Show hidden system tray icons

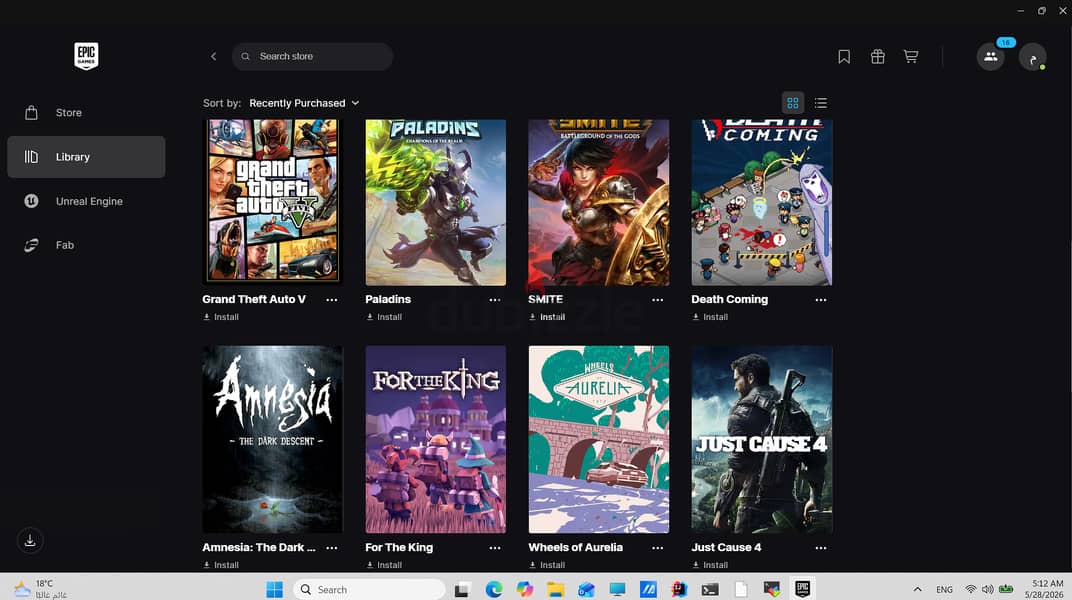click(917, 589)
